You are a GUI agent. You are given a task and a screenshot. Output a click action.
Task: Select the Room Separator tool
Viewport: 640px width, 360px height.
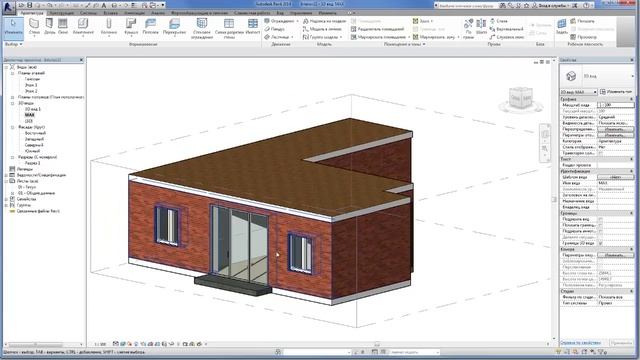(378, 29)
